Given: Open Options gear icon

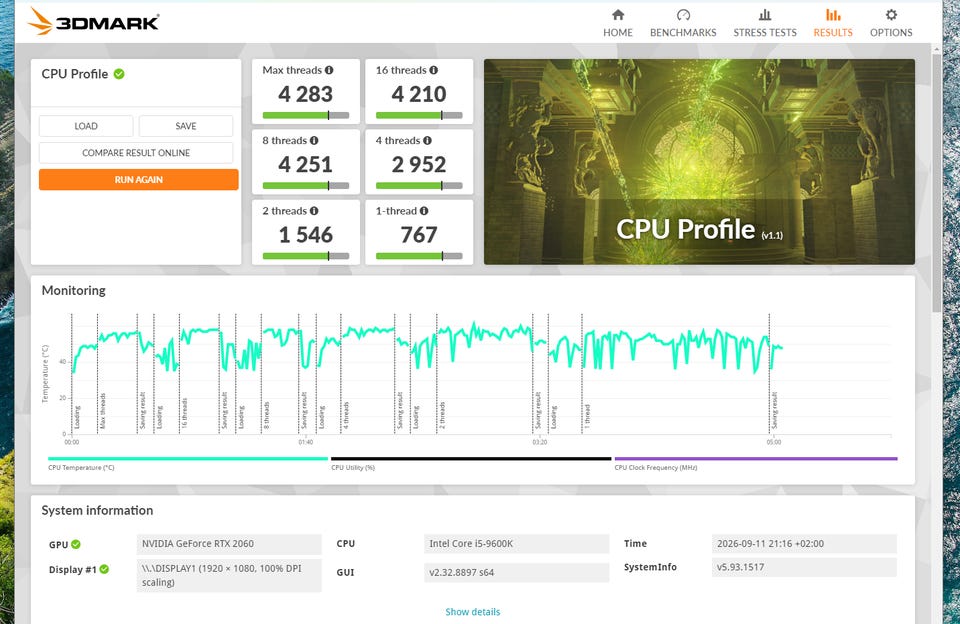Looking at the screenshot, I should click(891, 15).
